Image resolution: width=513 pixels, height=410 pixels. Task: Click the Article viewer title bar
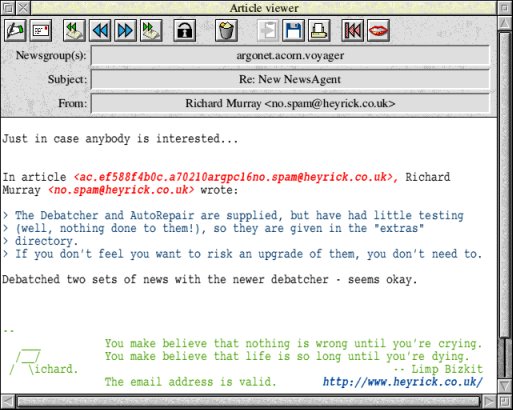[x=264, y=8]
